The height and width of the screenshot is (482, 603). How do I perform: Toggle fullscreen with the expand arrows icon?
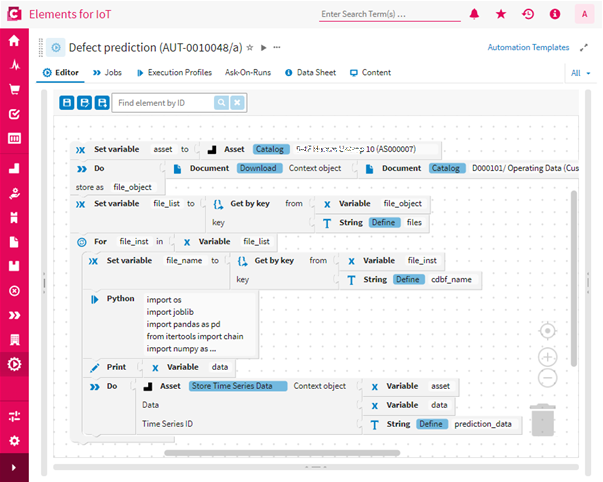pyautogui.click(x=584, y=48)
